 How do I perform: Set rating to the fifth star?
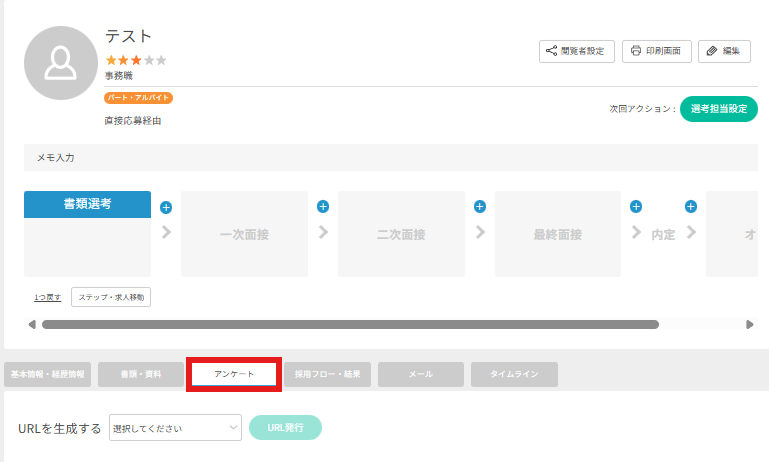(161, 60)
